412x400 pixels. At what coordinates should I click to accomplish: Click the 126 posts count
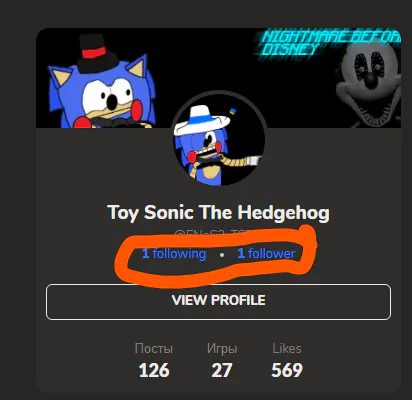coord(154,370)
